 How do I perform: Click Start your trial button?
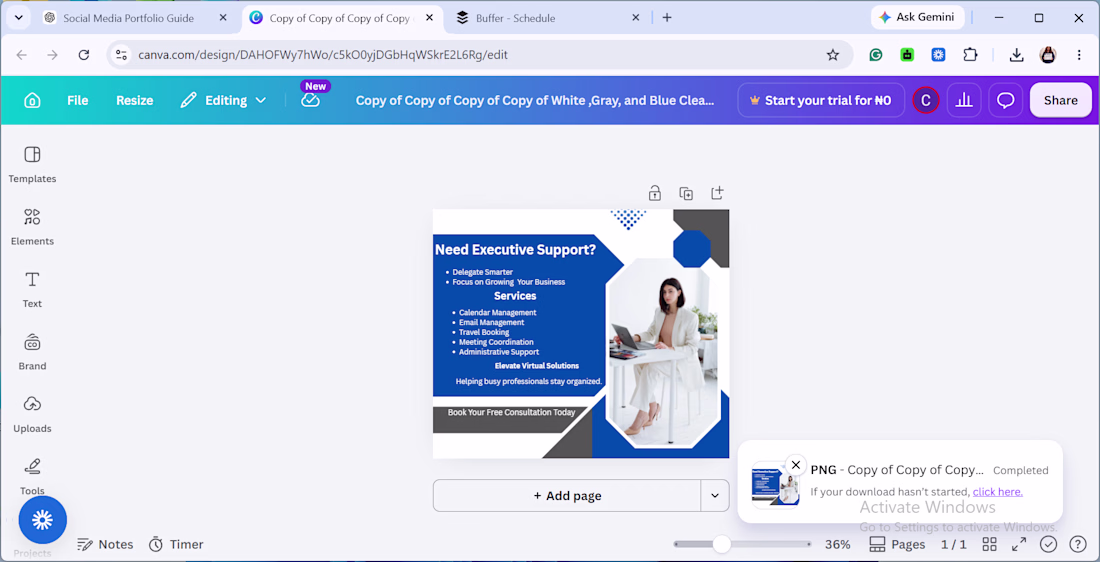[821, 100]
